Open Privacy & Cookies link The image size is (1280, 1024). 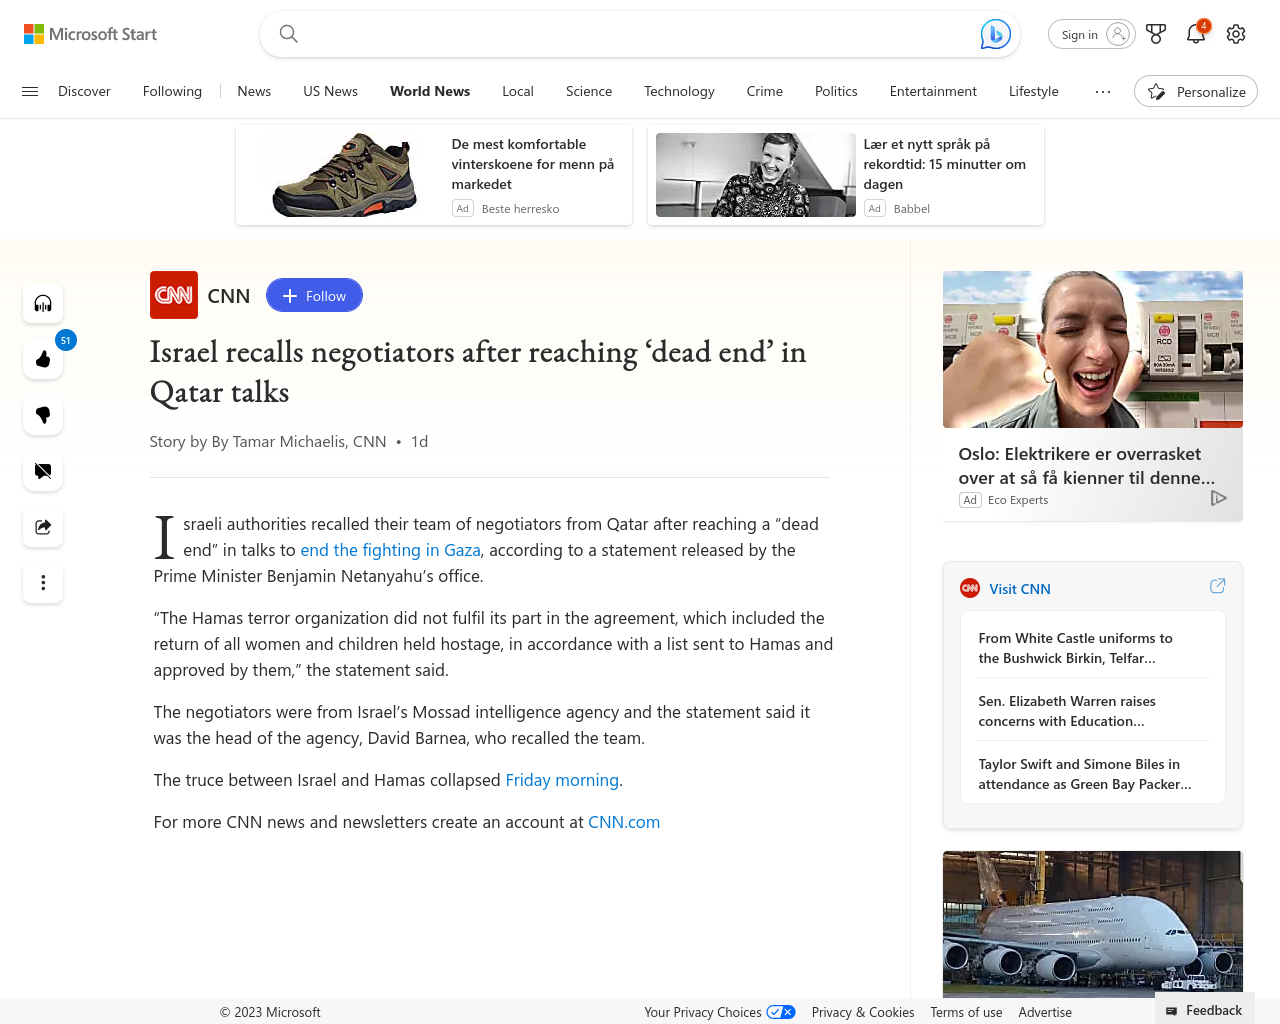[x=863, y=1012]
